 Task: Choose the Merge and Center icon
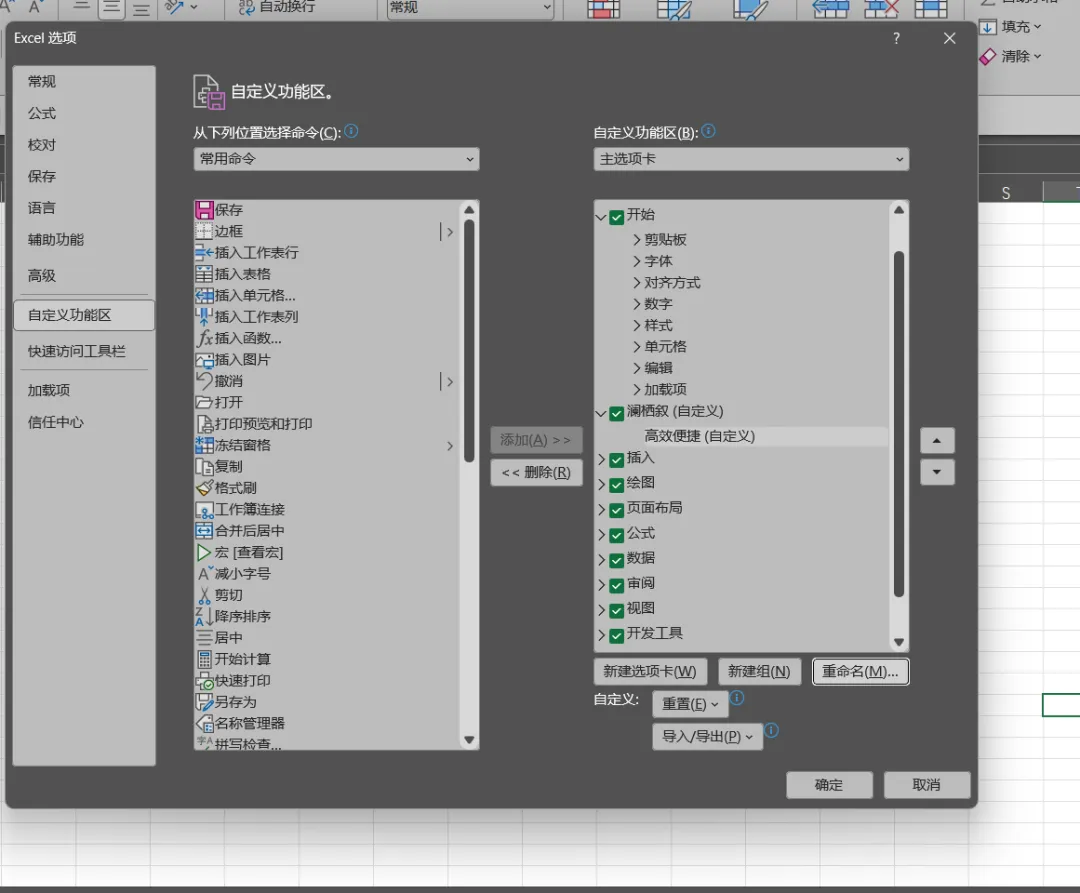pos(205,530)
